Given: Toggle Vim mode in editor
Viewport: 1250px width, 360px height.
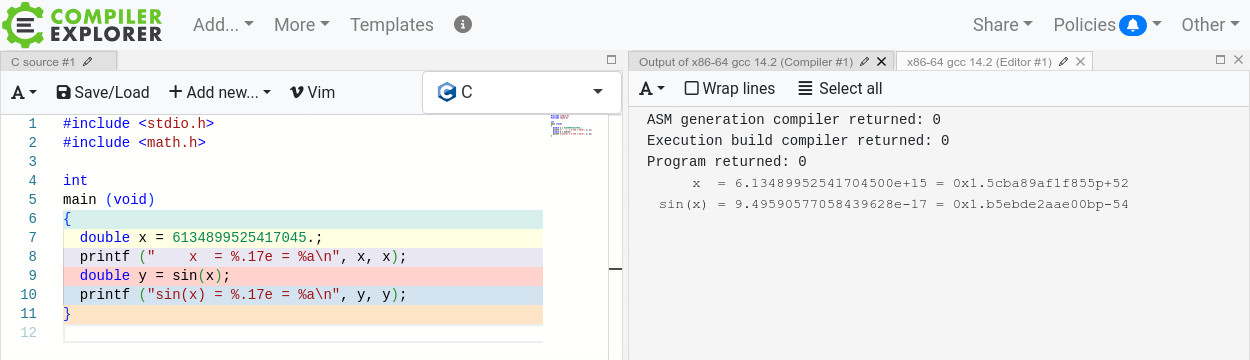Looking at the screenshot, I should [312, 92].
